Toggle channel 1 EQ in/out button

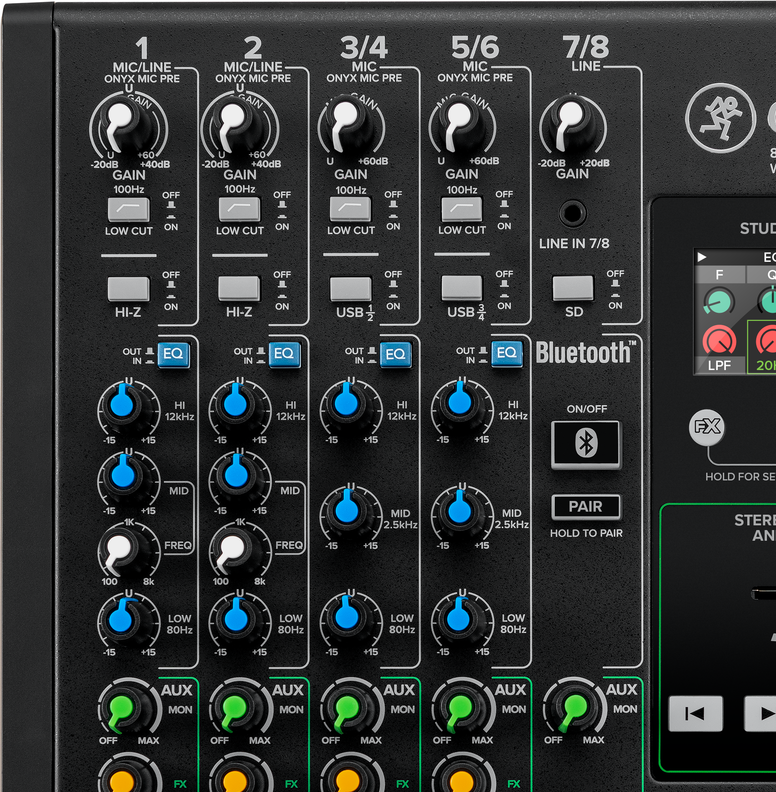click(172, 353)
